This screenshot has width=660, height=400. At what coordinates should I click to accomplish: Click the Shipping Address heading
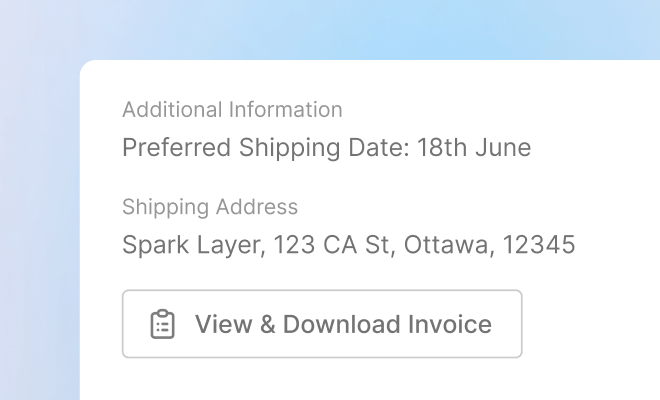(210, 207)
